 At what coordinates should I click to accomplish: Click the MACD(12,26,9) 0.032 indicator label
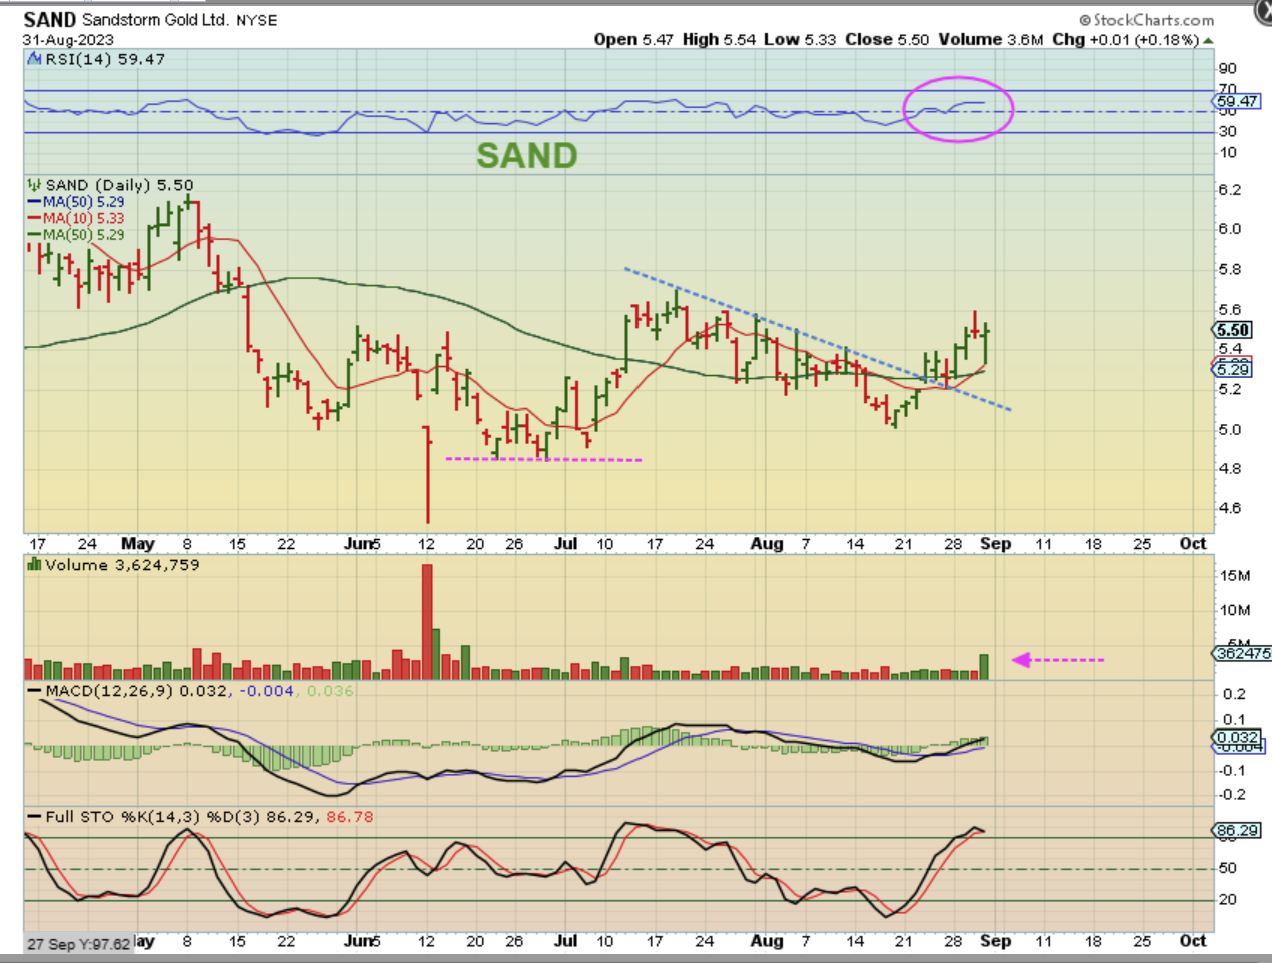point(137,691)
